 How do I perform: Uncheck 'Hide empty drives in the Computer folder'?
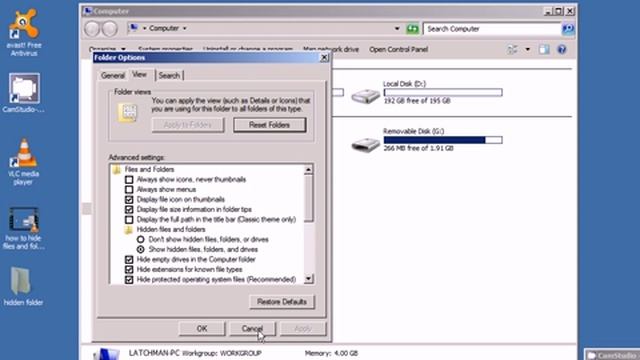click(129, 260)
